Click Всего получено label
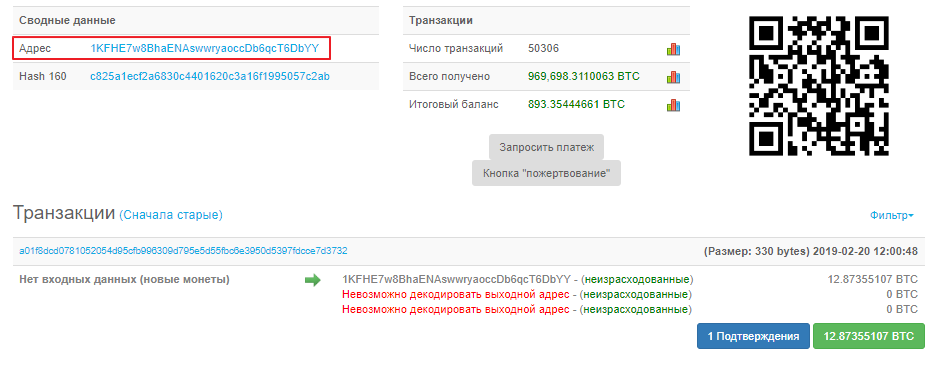Screen dimensions: 941x371 (449, 76)
